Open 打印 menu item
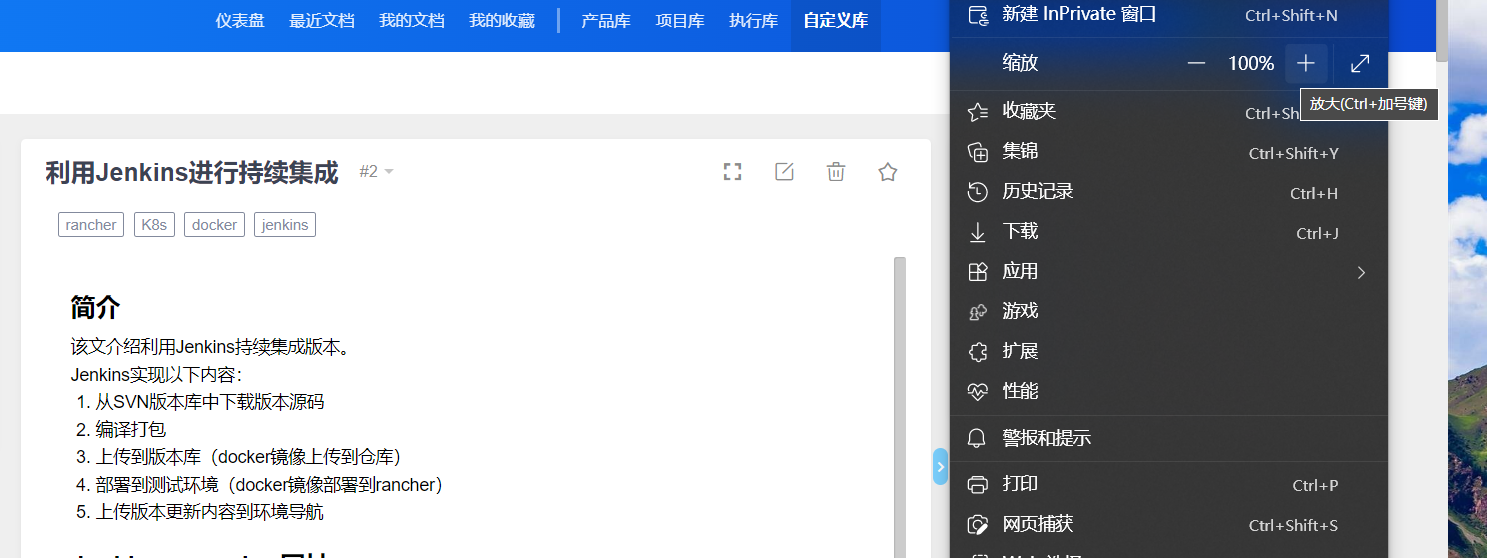Image resolution: width=1487 pixels, height=558 pixels. (1169, 484)
